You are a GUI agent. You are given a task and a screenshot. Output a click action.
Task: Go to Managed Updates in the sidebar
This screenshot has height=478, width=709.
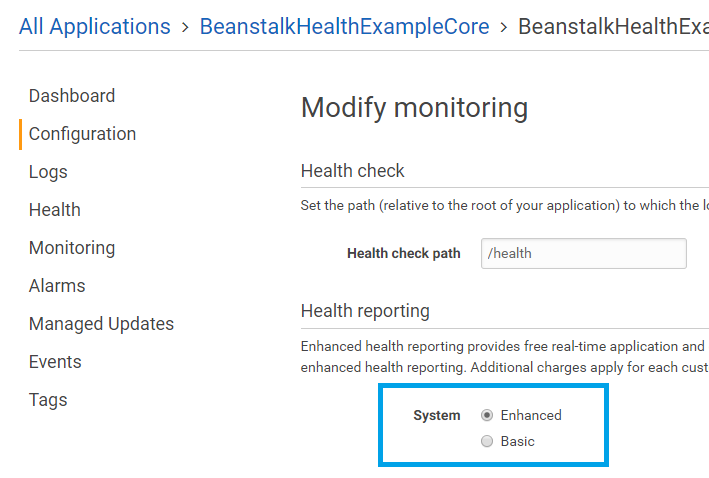click(101, 324)
